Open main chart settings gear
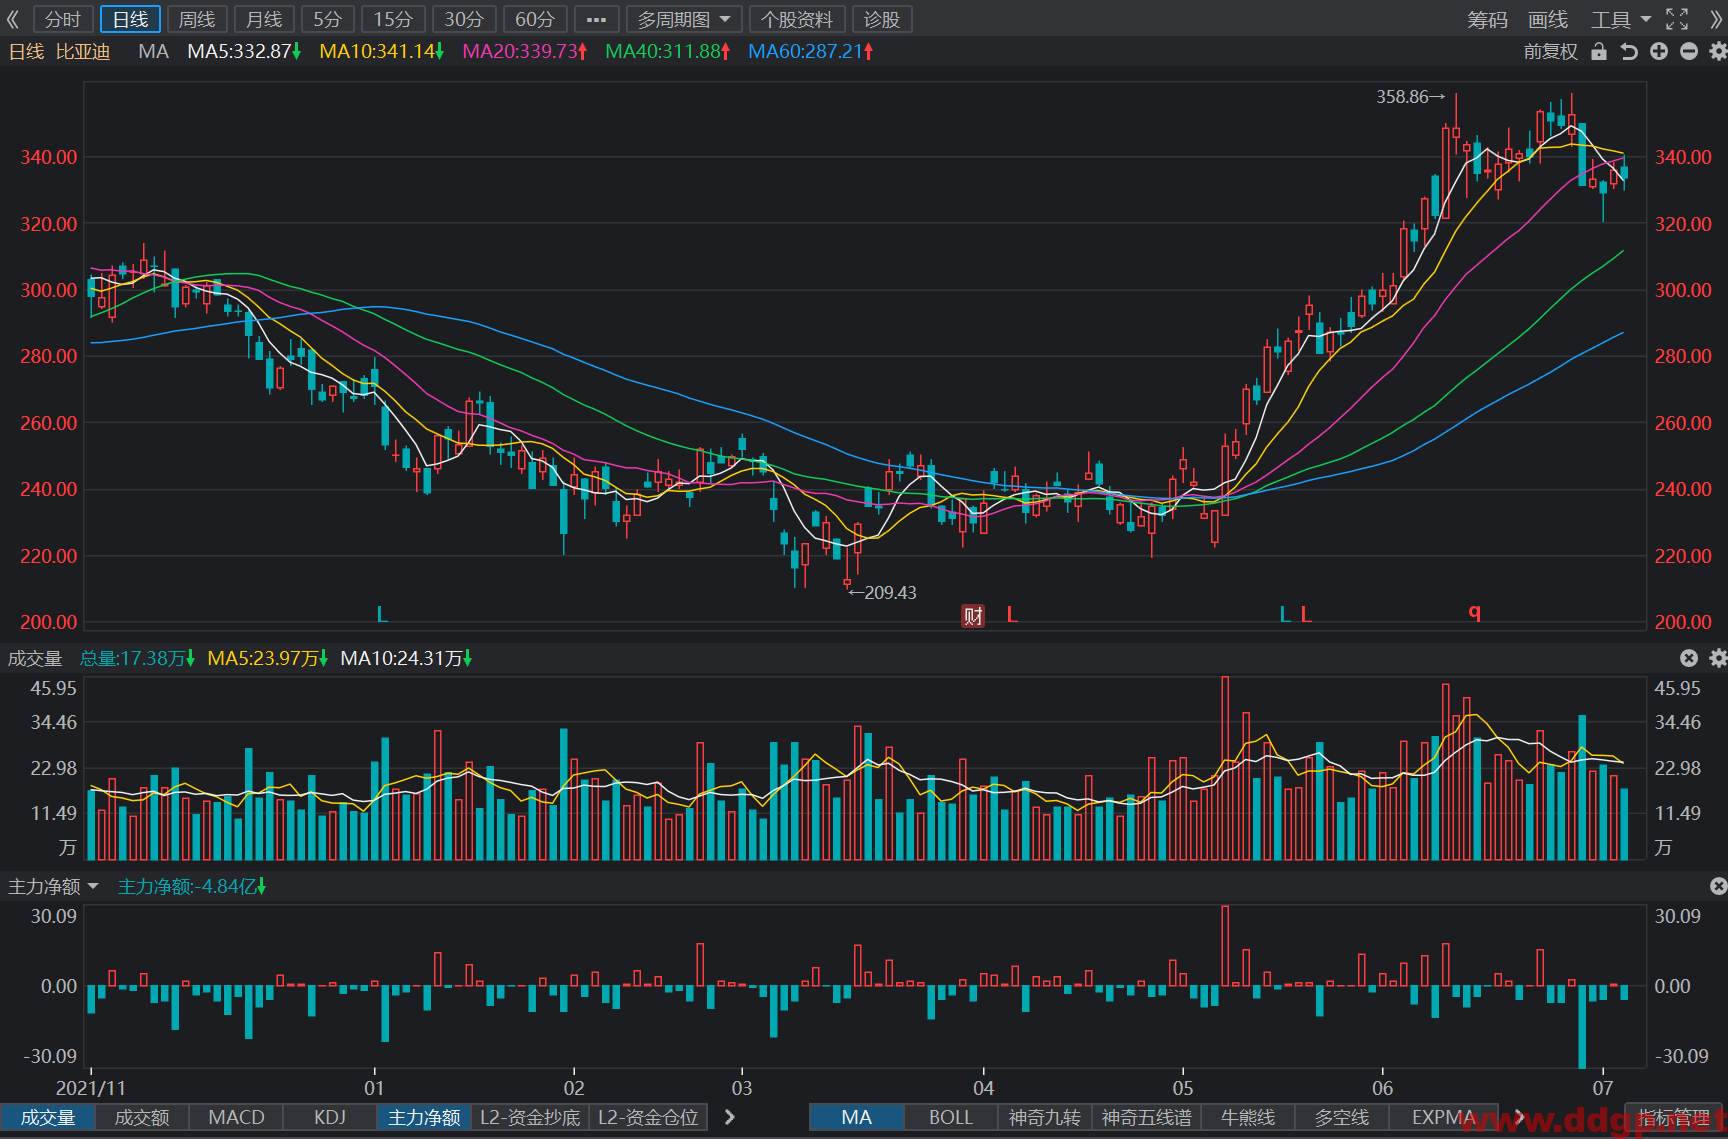This screenshot has height=1139, width=1728. (1718, 51)
